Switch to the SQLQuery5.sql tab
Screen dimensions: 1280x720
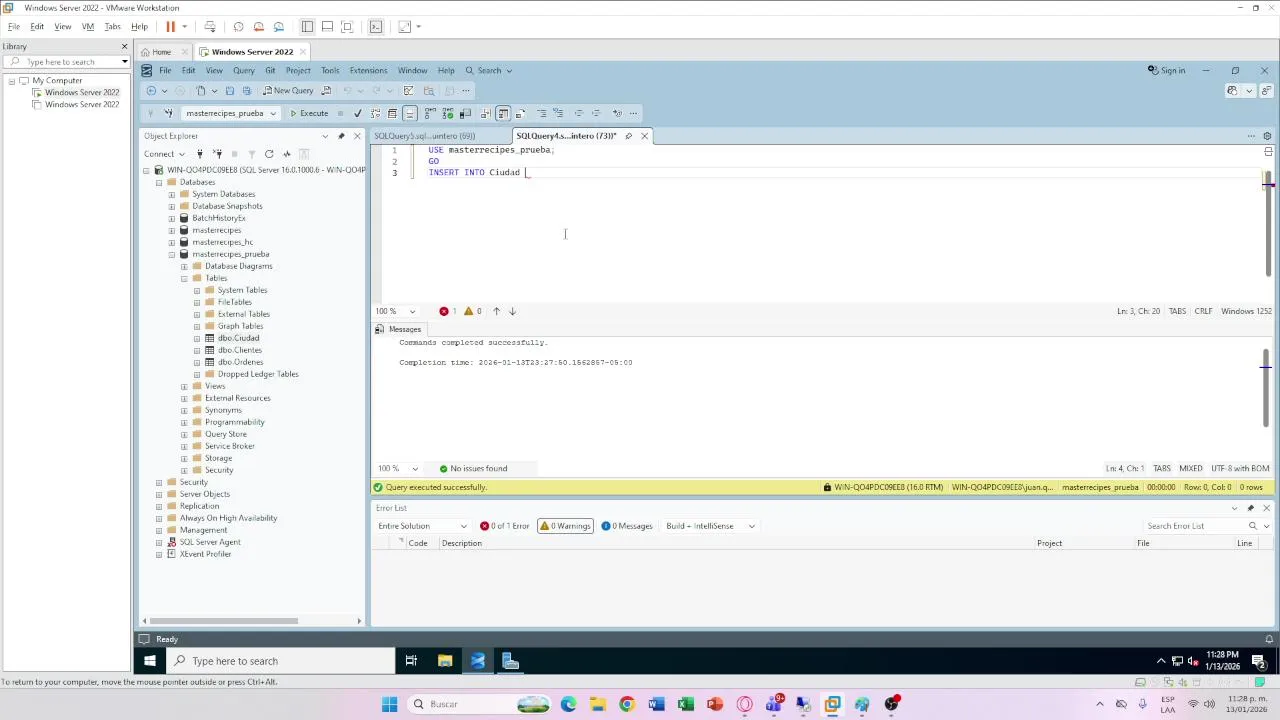click(425, 136)
